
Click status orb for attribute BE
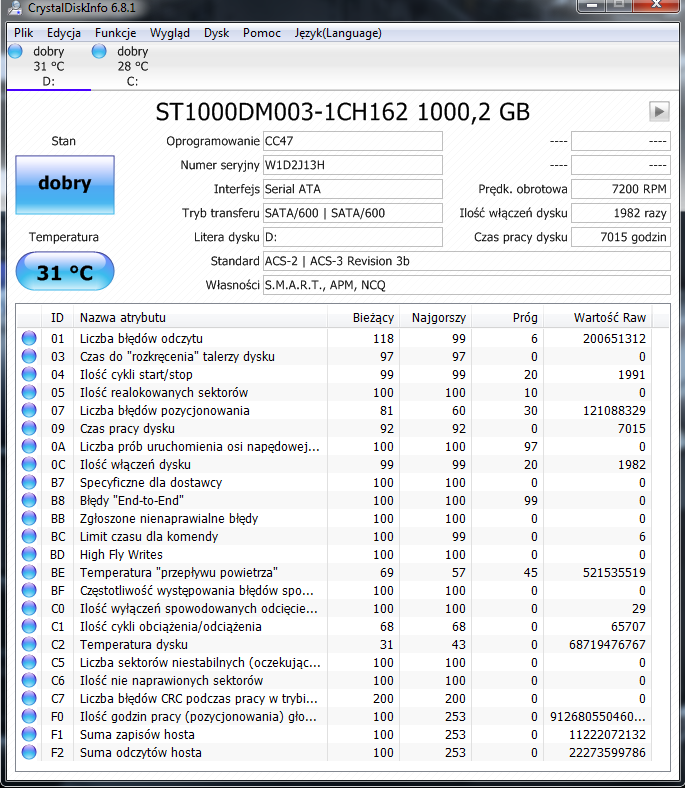pyautogui.click(x=29, y=572)
